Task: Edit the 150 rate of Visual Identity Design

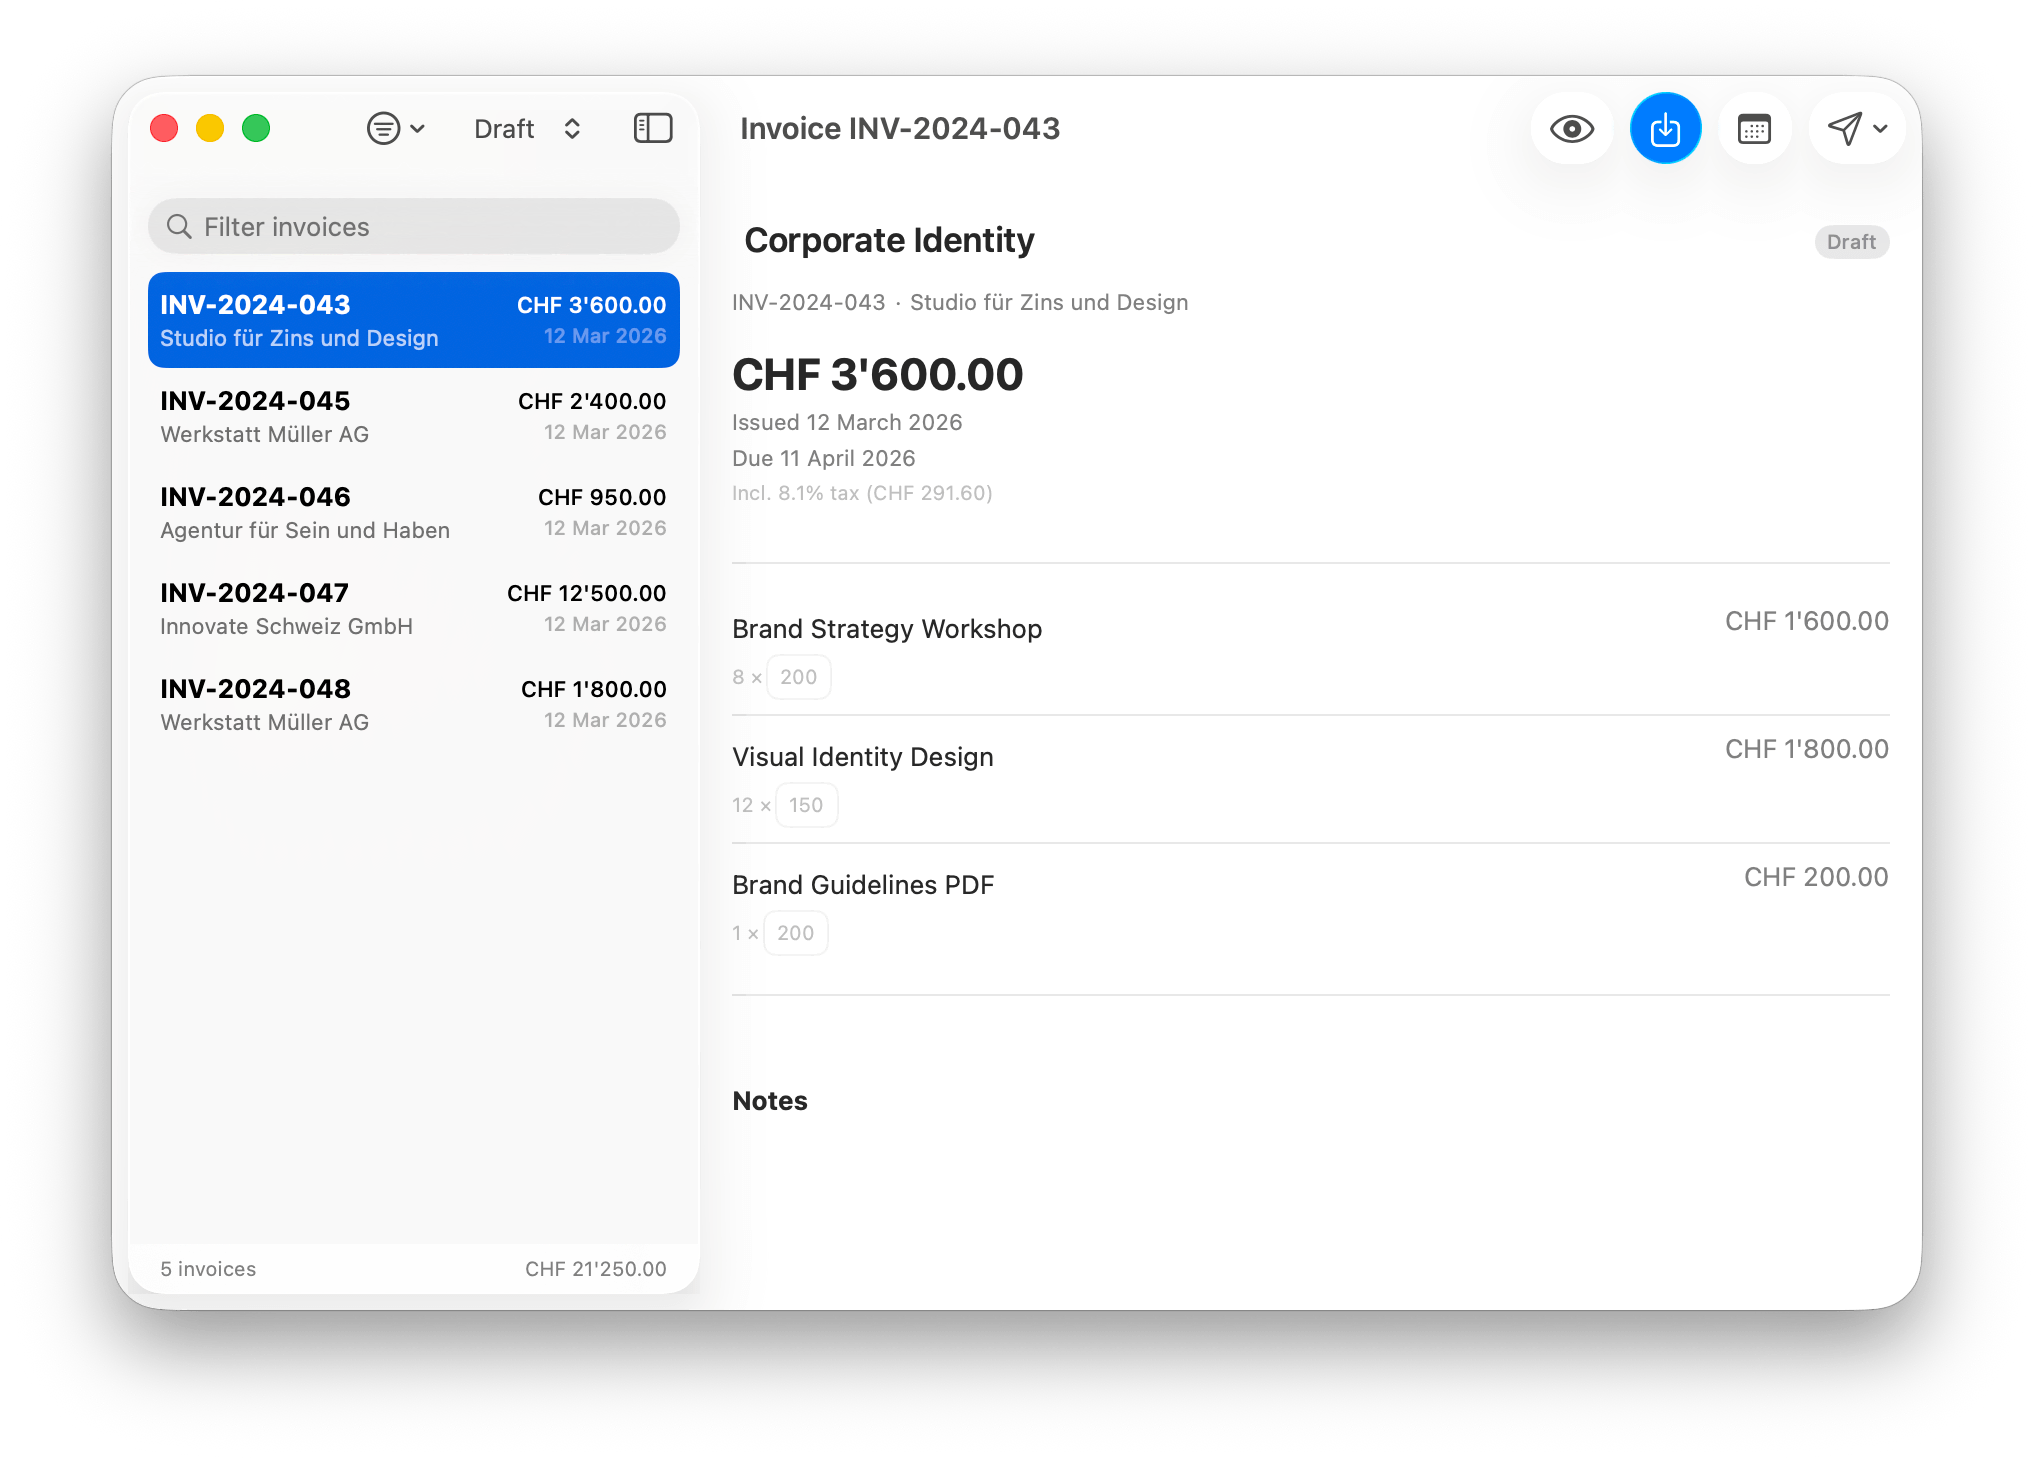Action: tap(806, 804)
